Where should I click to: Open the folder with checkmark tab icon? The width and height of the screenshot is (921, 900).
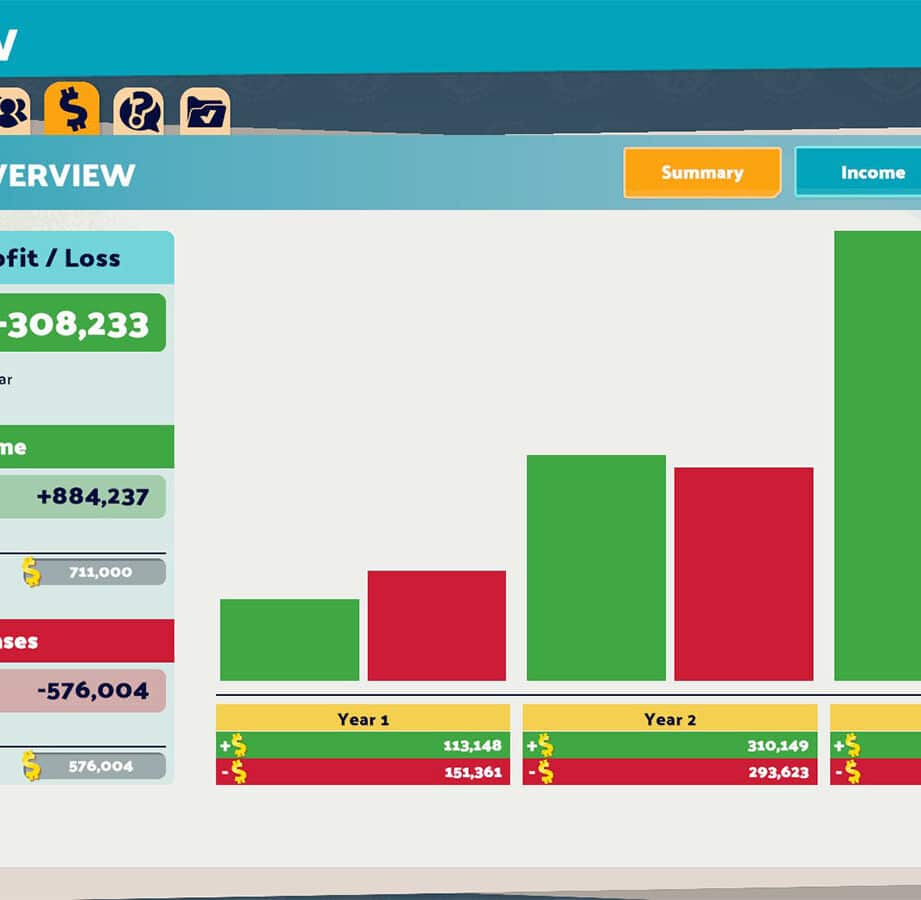205,112
